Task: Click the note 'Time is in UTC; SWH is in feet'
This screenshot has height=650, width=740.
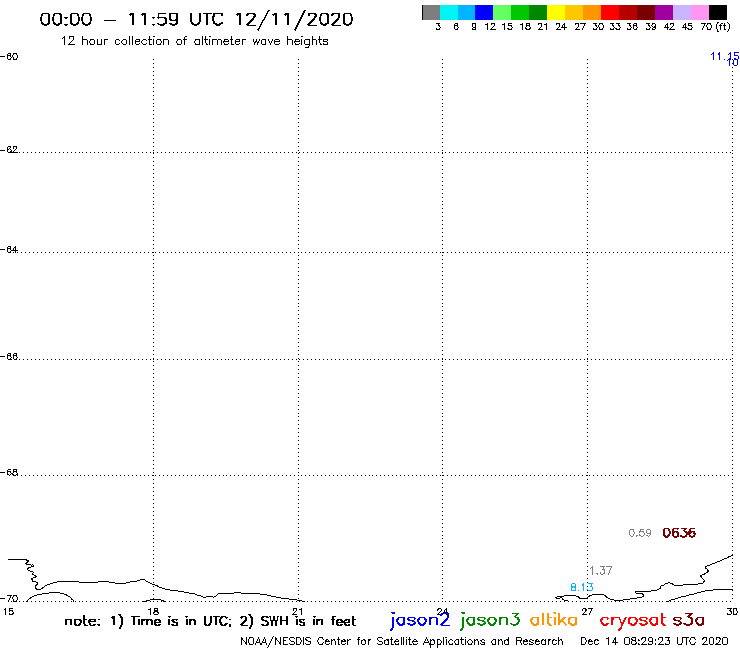Action: point(210,621)
